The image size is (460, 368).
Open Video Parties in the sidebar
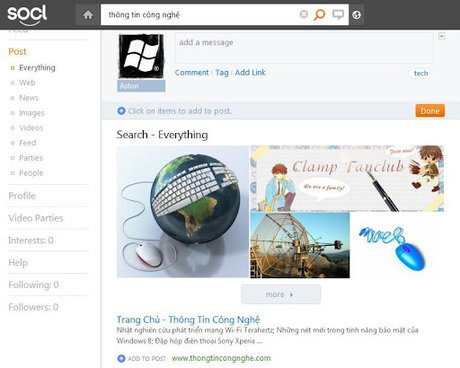pos(36,218)
